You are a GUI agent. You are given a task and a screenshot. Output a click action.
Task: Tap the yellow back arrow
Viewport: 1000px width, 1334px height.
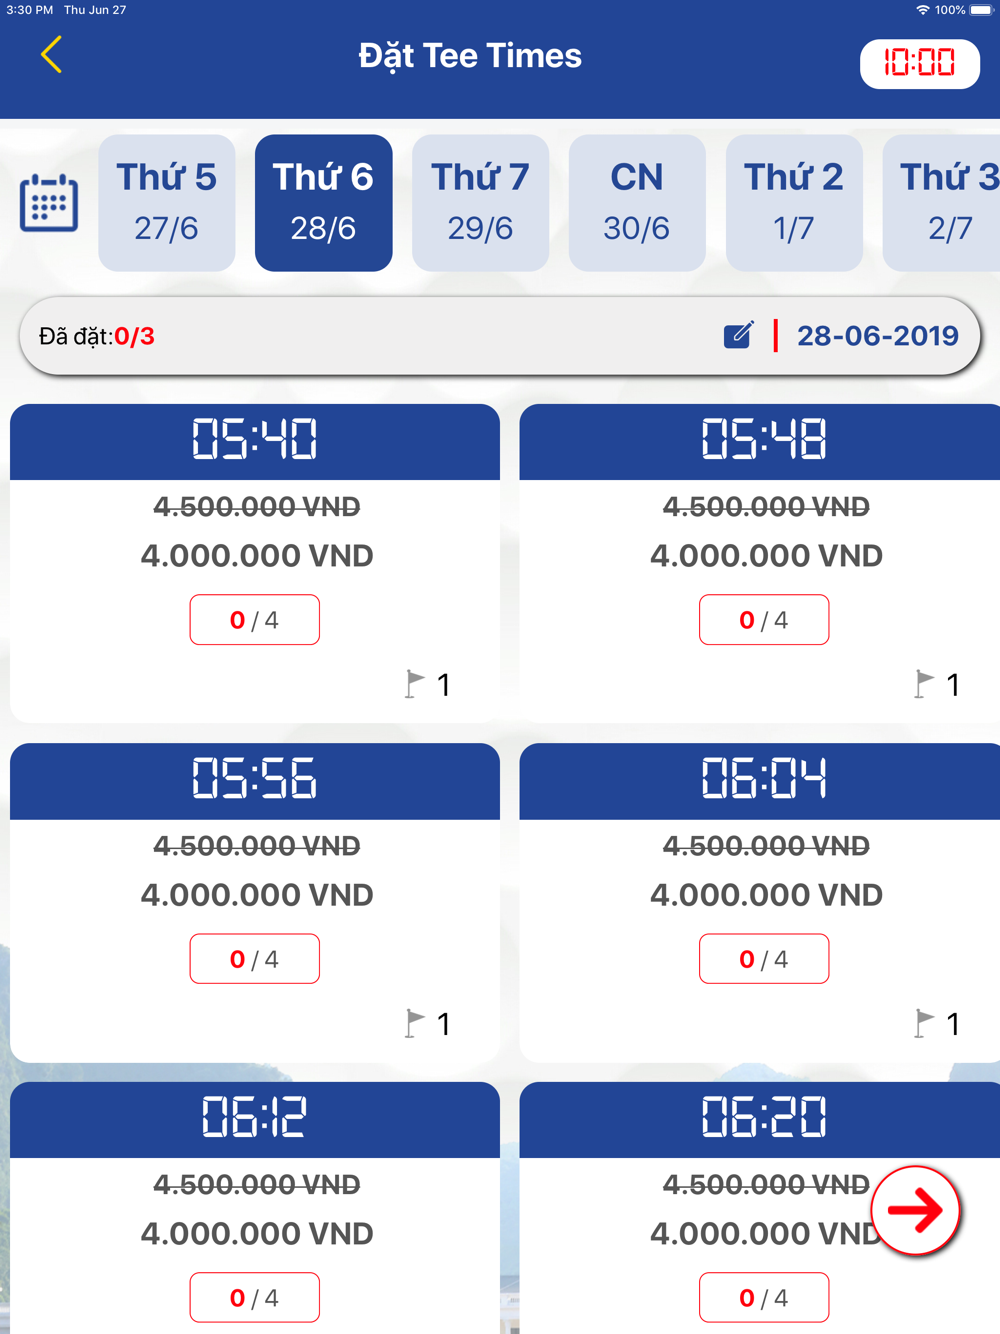pyautogui.click(x=52, y=55)
